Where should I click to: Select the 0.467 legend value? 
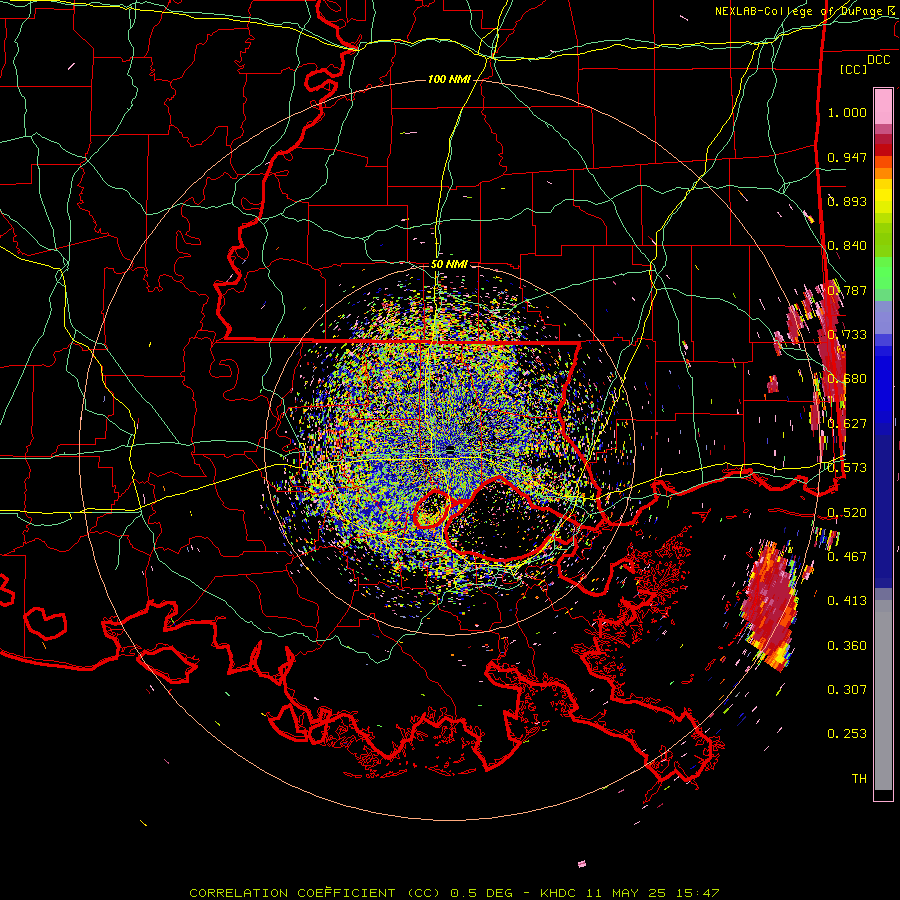(x=847, y=556)
